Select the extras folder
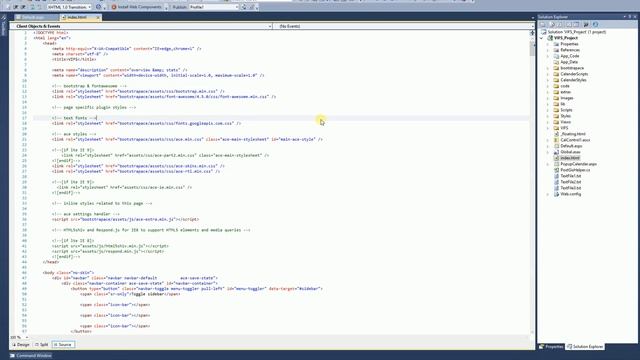640x360 pixels. click(x=565, y=92)
